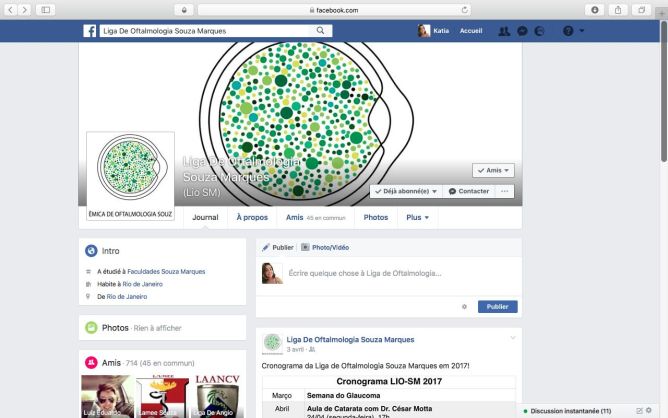
Task: Open the Photos tab
Action: (x=375, y=217)
